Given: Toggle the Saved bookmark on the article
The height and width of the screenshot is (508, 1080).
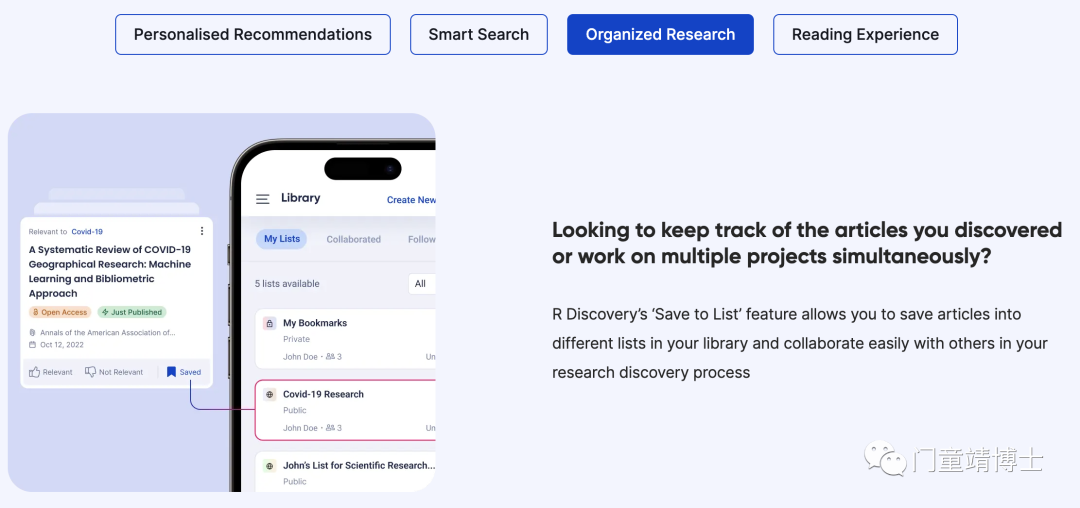Looking at the screenshot, I should pyautogui.click(x=184, y=372).
